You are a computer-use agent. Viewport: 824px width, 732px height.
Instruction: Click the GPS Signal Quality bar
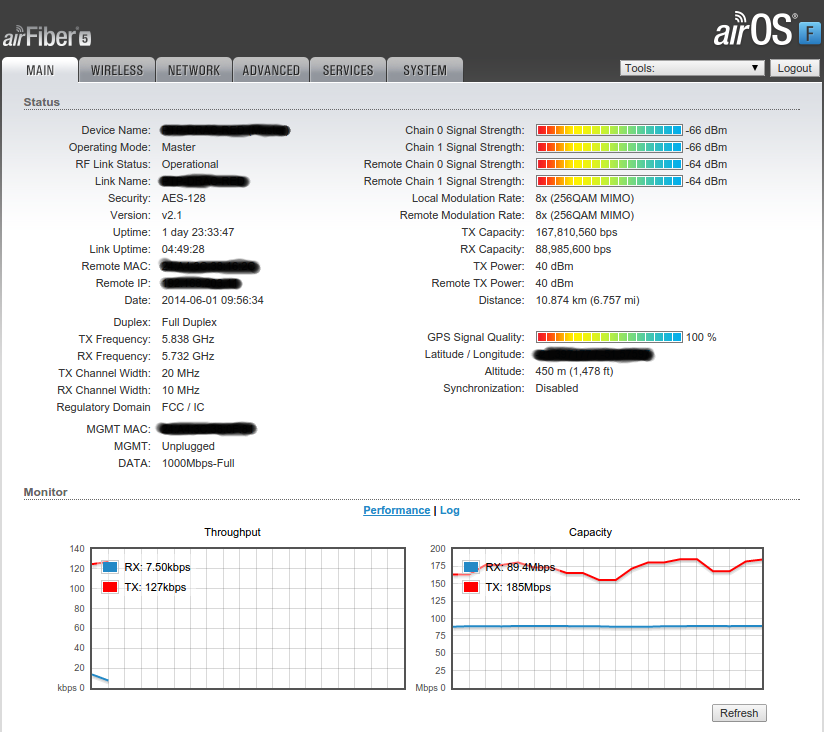tap(609, 337)
